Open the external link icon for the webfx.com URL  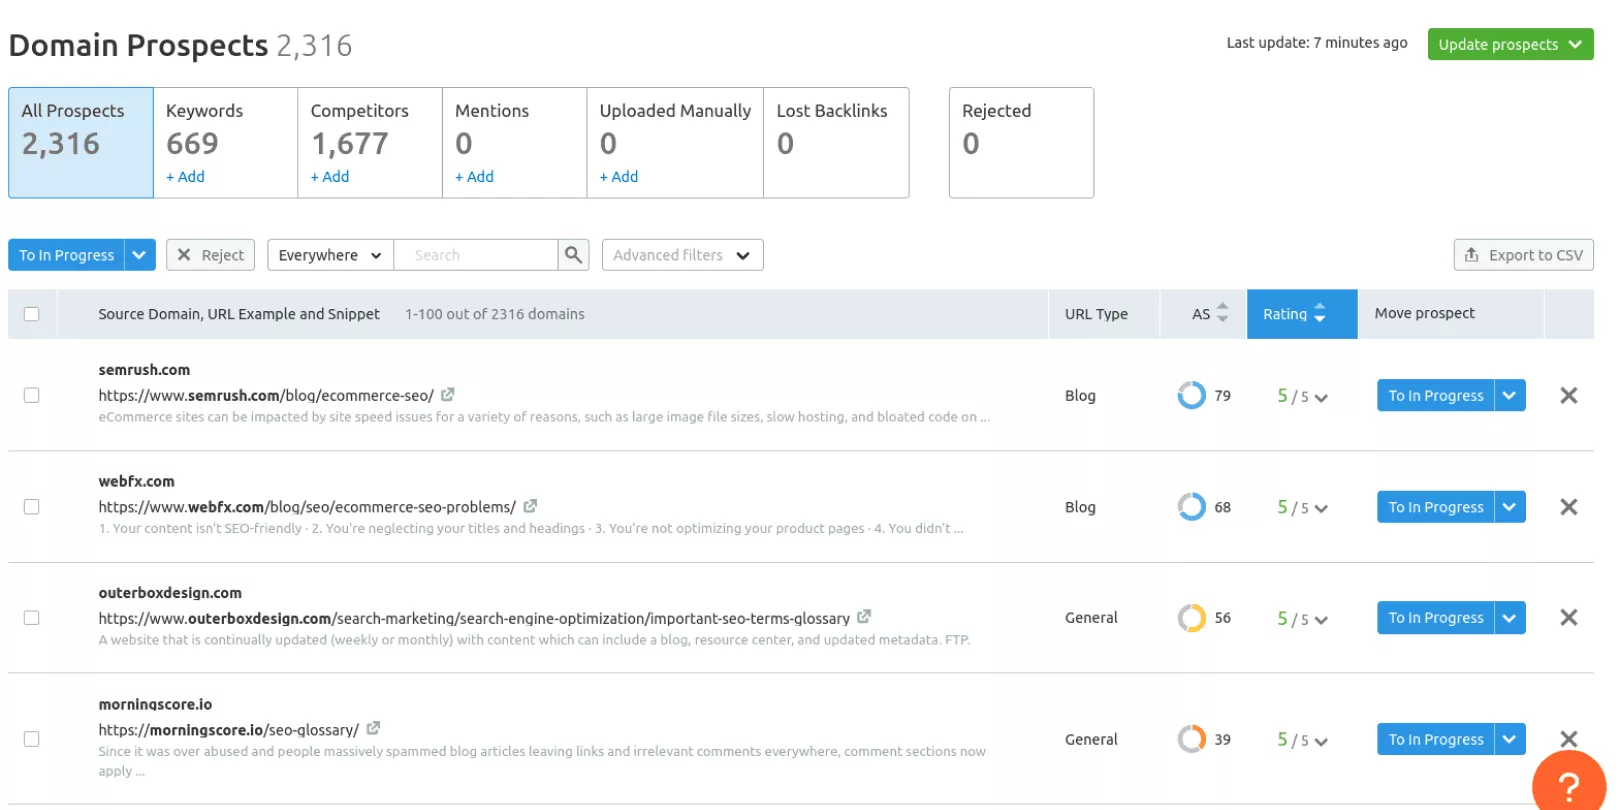click(530, 506)
